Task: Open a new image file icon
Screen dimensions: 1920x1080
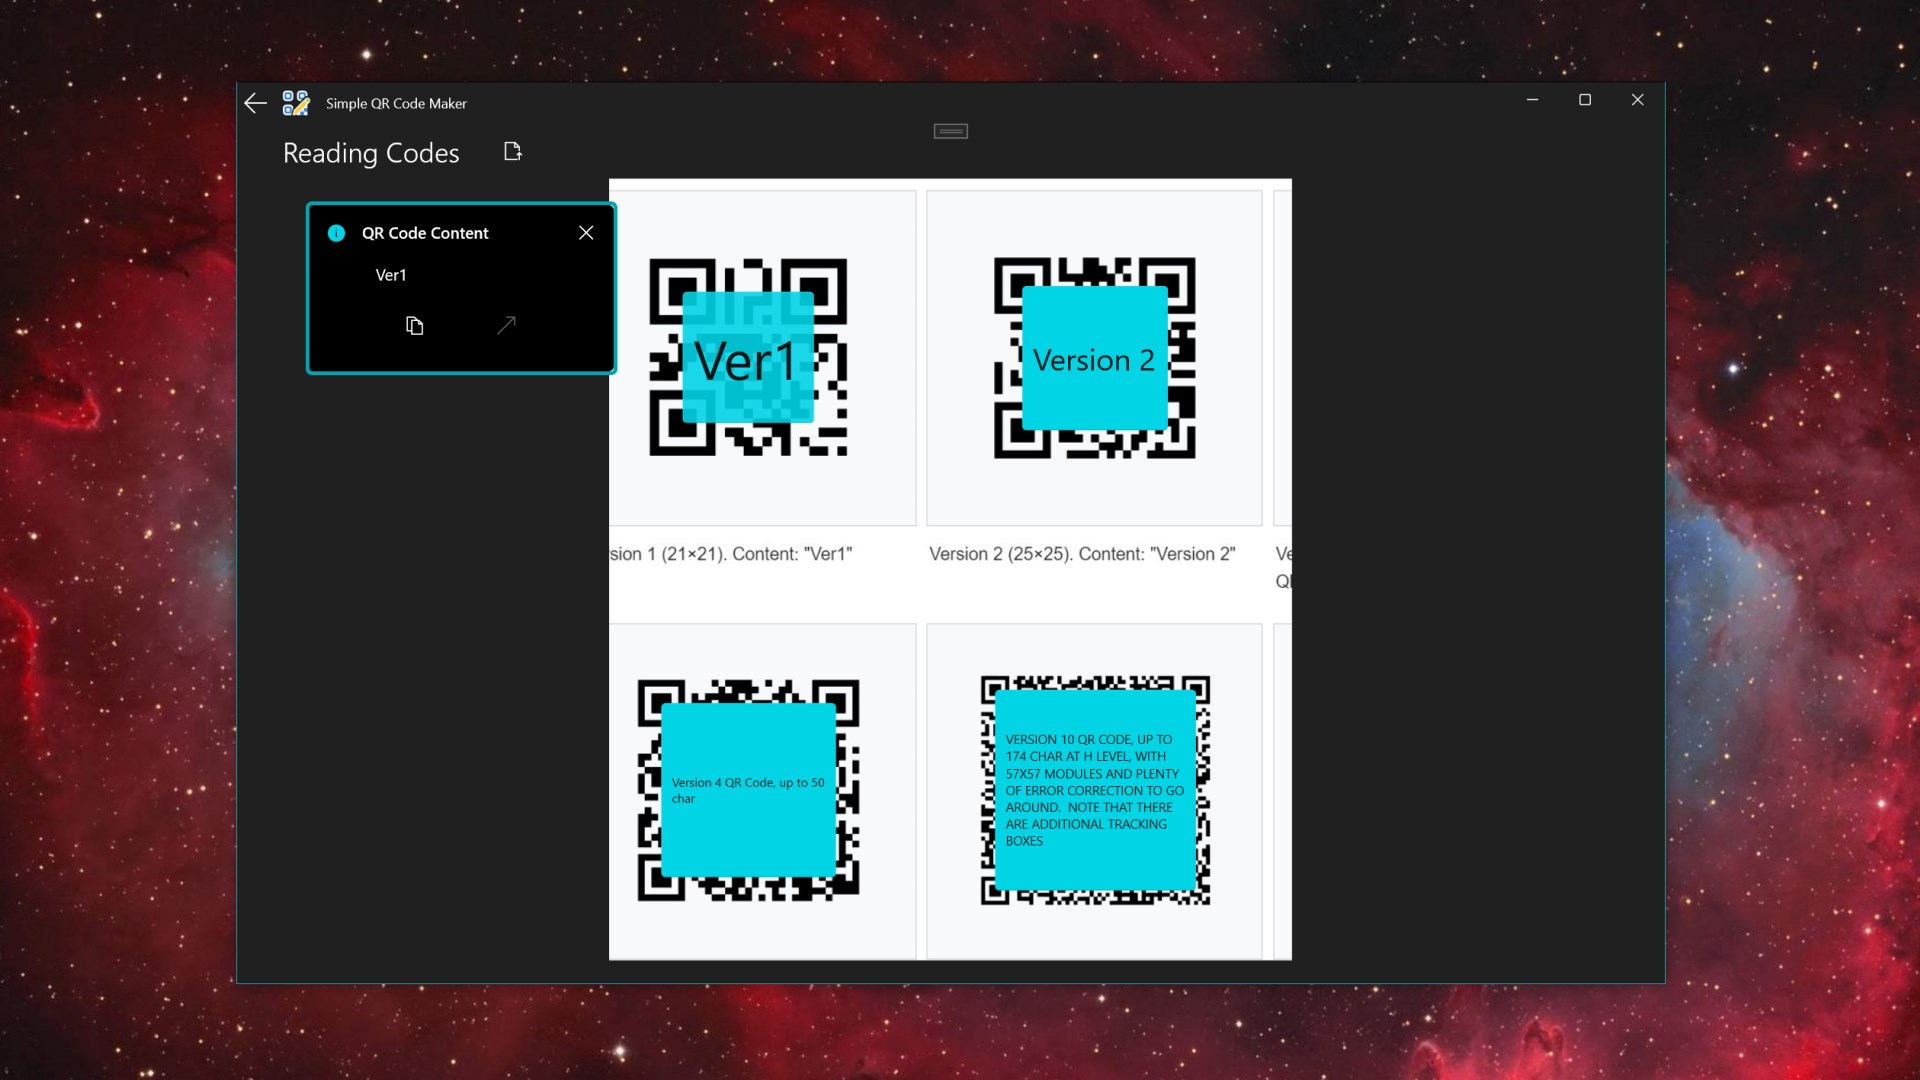Action: pos(513,152)
